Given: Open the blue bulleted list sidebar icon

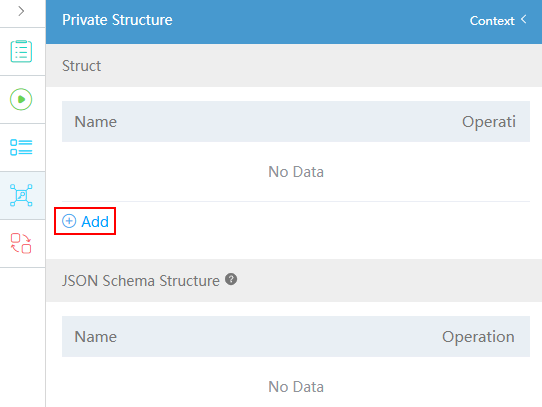Looking at the screenshot, I should [21, 147].
